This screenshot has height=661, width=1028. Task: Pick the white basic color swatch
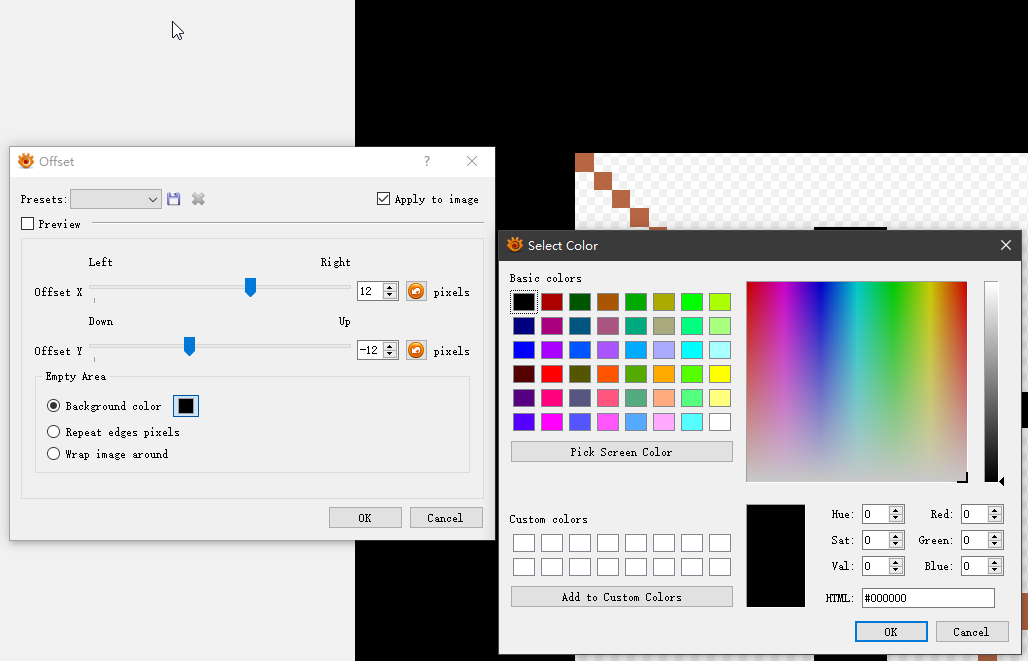[719, 422]
